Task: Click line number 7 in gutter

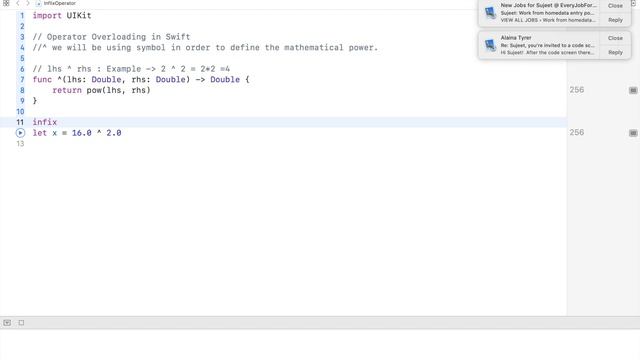Action: (x=22, y=80)
